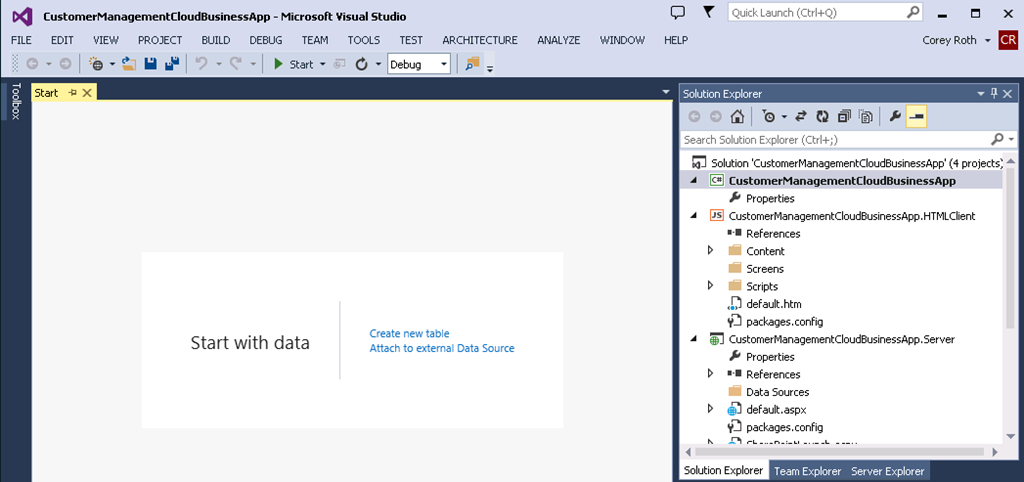Select the Data Sources folder
The height and width of the screenshot is (482, 1024).
[769, 392]
